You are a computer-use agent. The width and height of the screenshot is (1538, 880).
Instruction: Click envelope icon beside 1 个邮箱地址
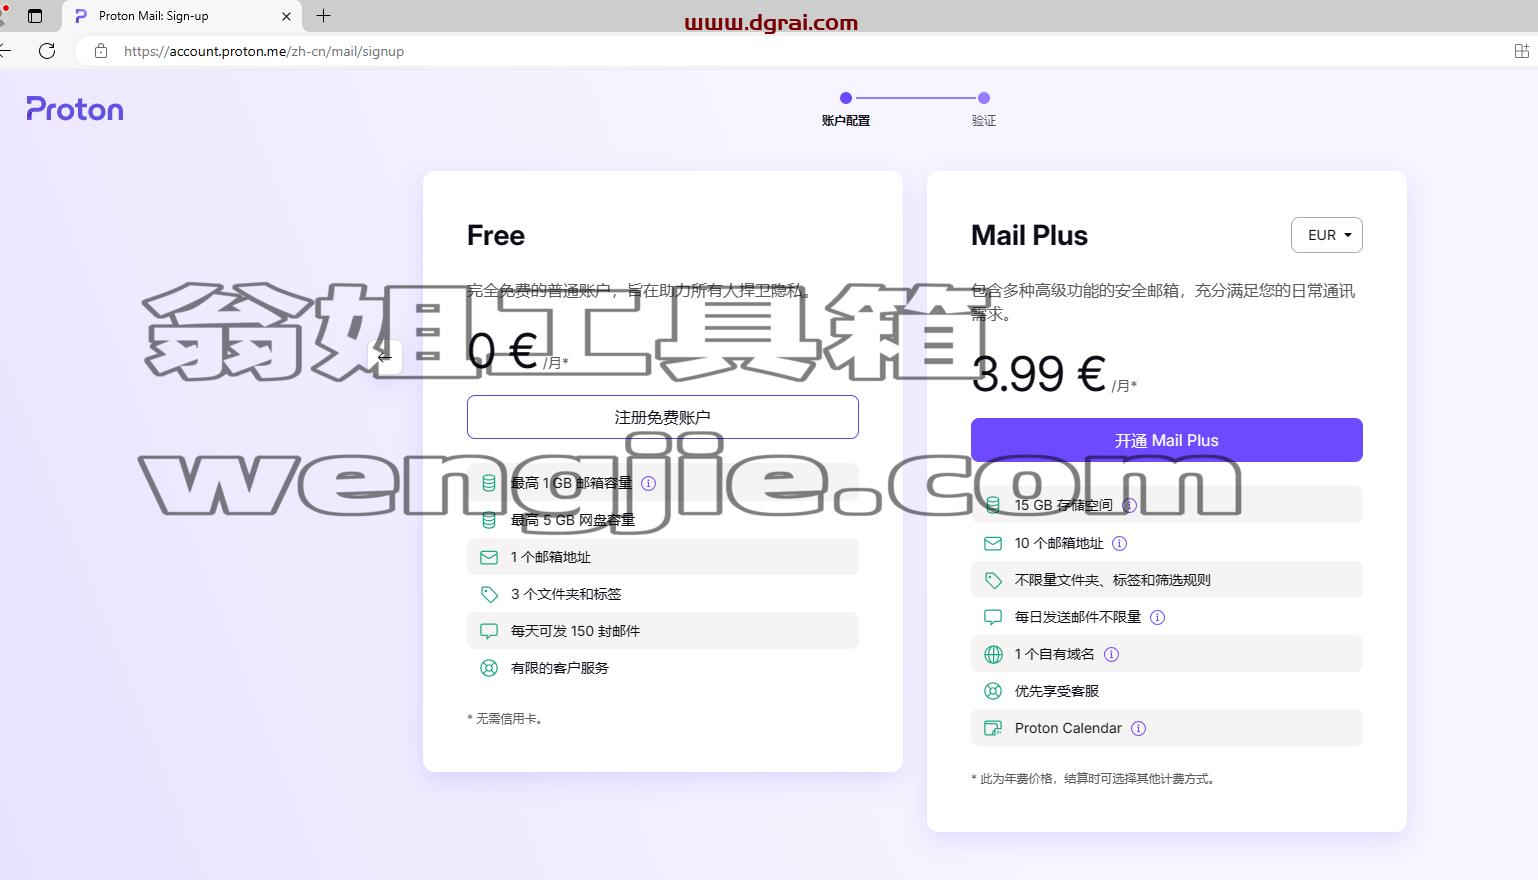pos(489,557)
